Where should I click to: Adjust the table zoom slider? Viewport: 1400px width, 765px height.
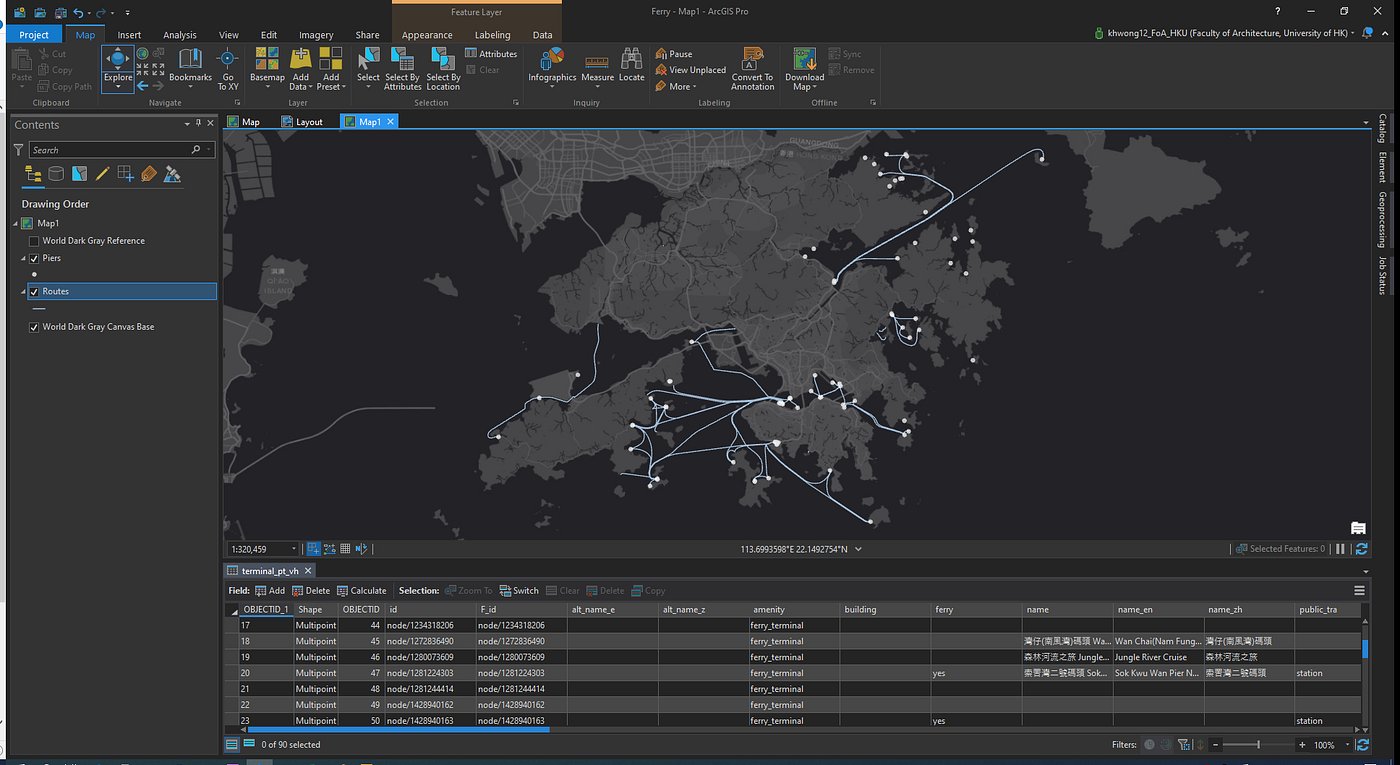(1258, 745)
